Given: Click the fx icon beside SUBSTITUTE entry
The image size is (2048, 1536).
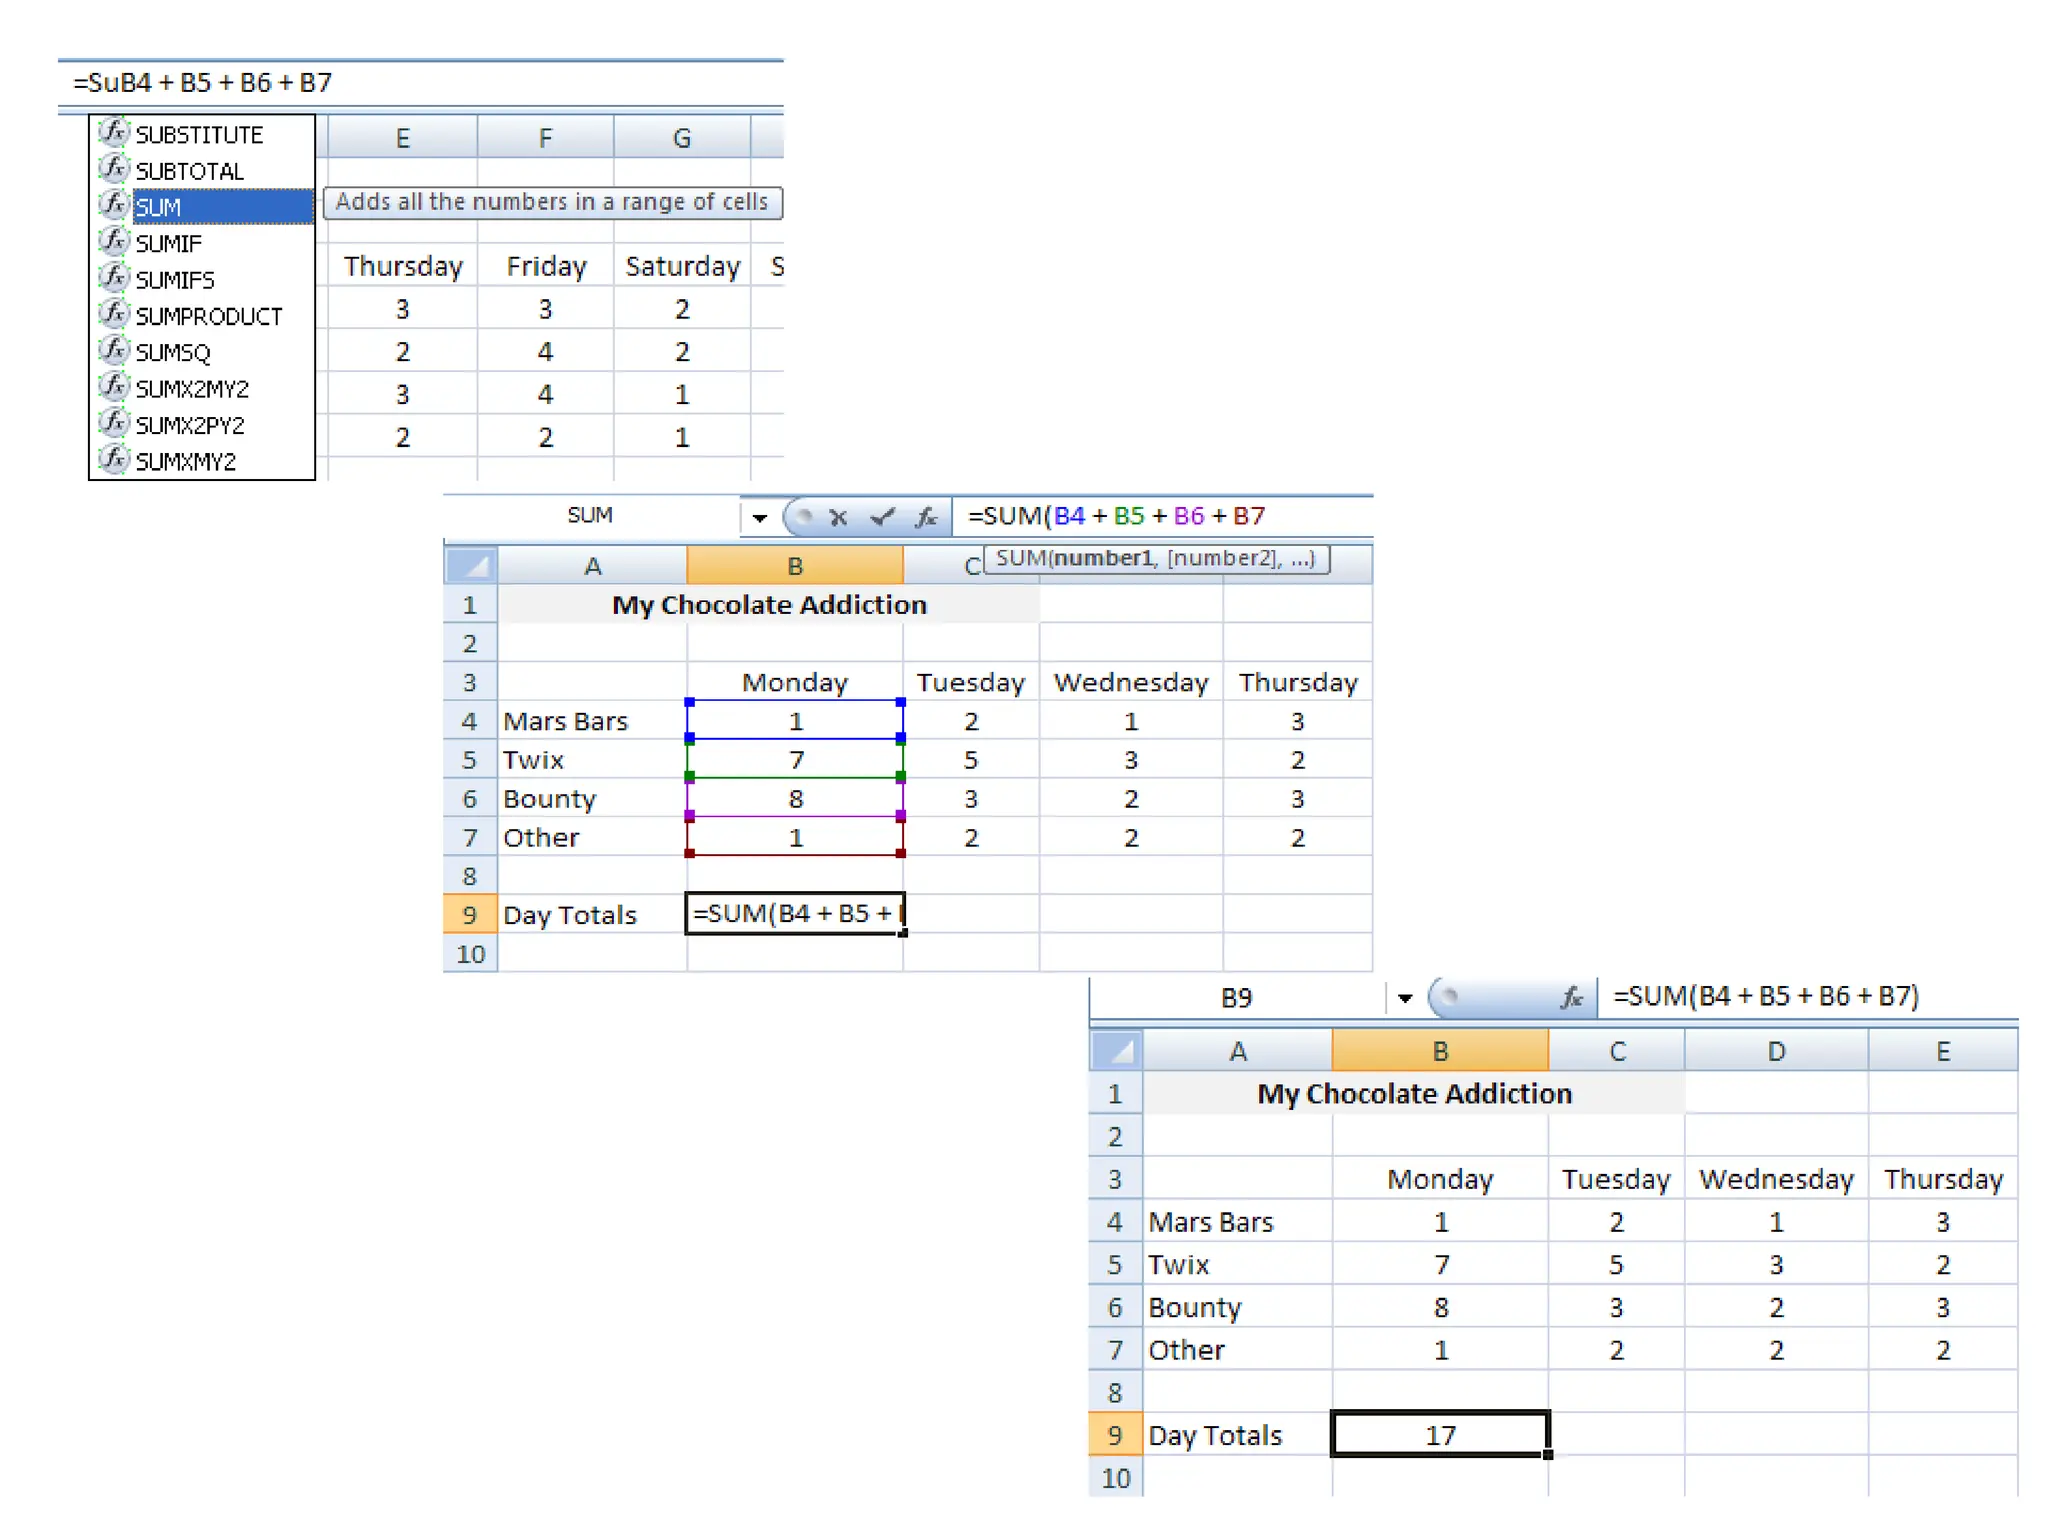Looking at the screenshot, I should click(114, 132).
